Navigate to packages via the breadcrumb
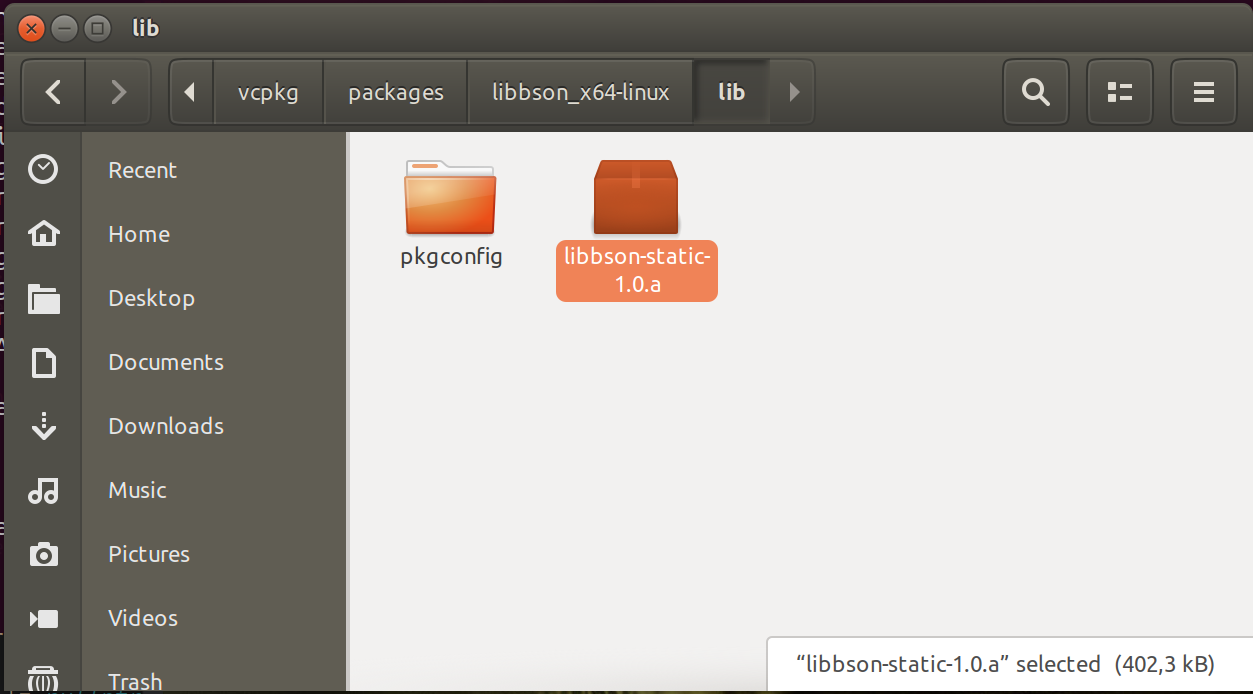 (395, 92)
